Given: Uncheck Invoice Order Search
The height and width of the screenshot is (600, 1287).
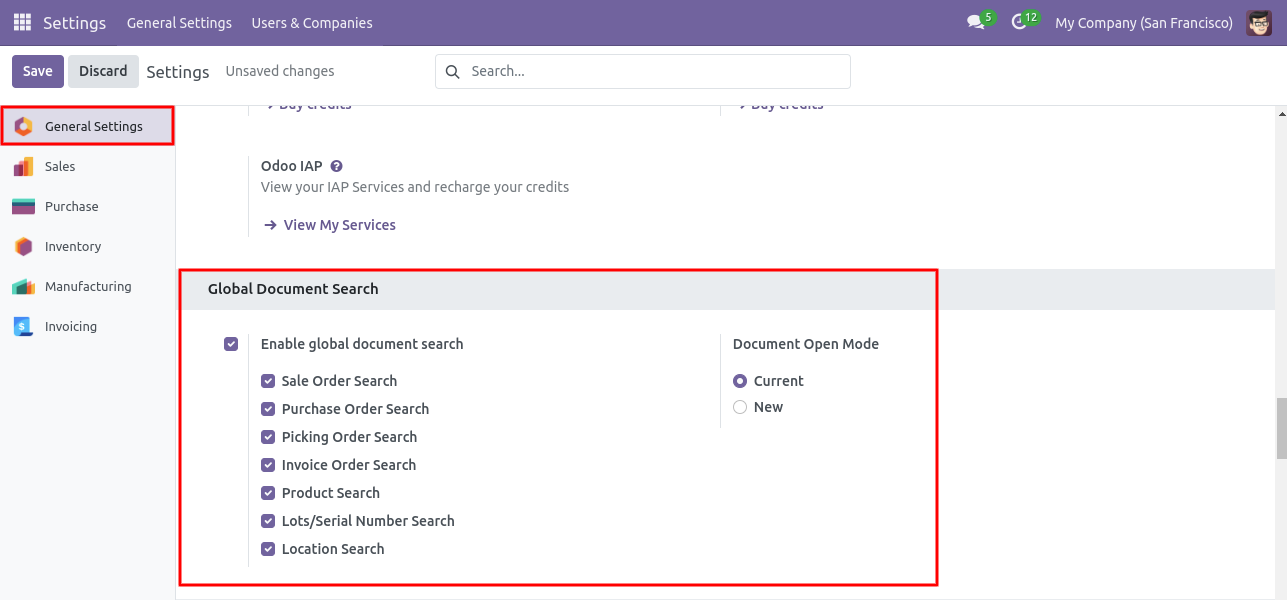Looking at the screenshot, I should click(x=268, y=465).
